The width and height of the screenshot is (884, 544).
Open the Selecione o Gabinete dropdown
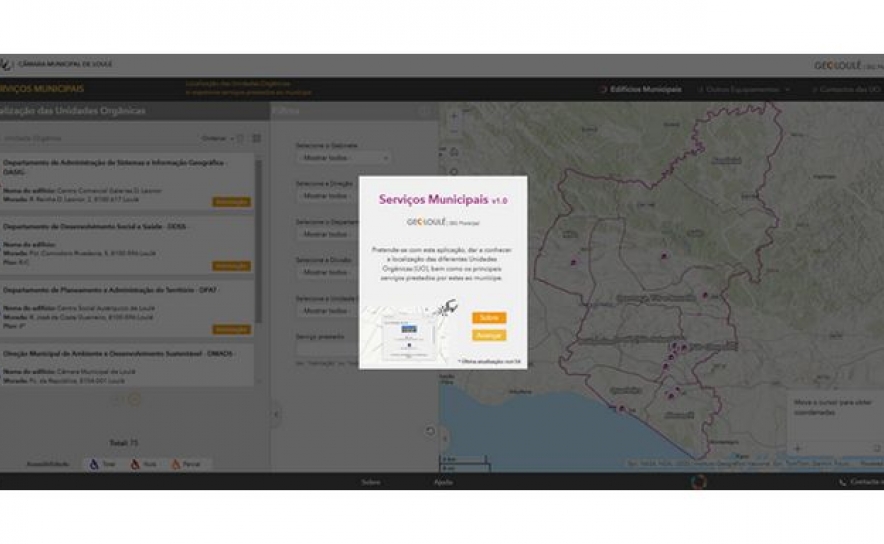(x=344, y=158)
